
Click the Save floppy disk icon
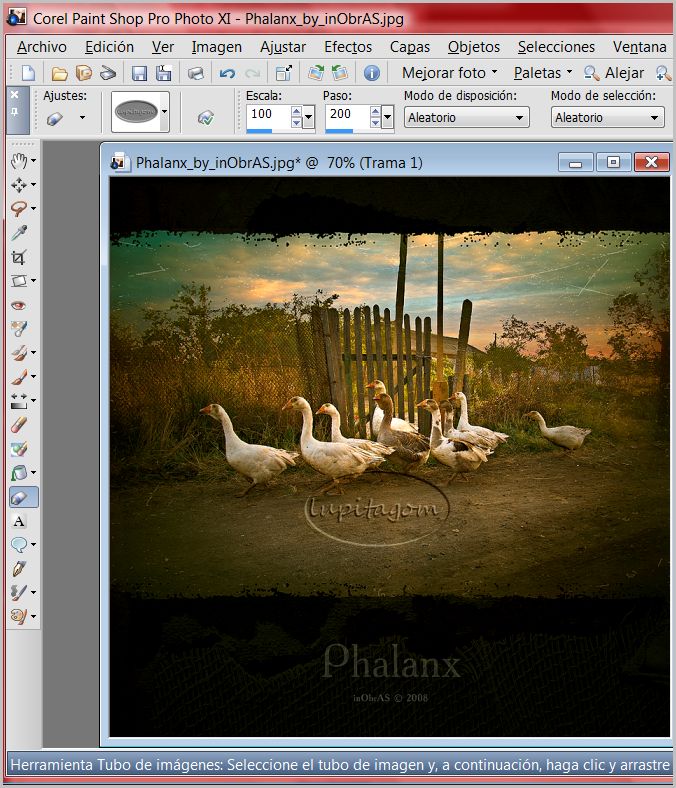139,73
